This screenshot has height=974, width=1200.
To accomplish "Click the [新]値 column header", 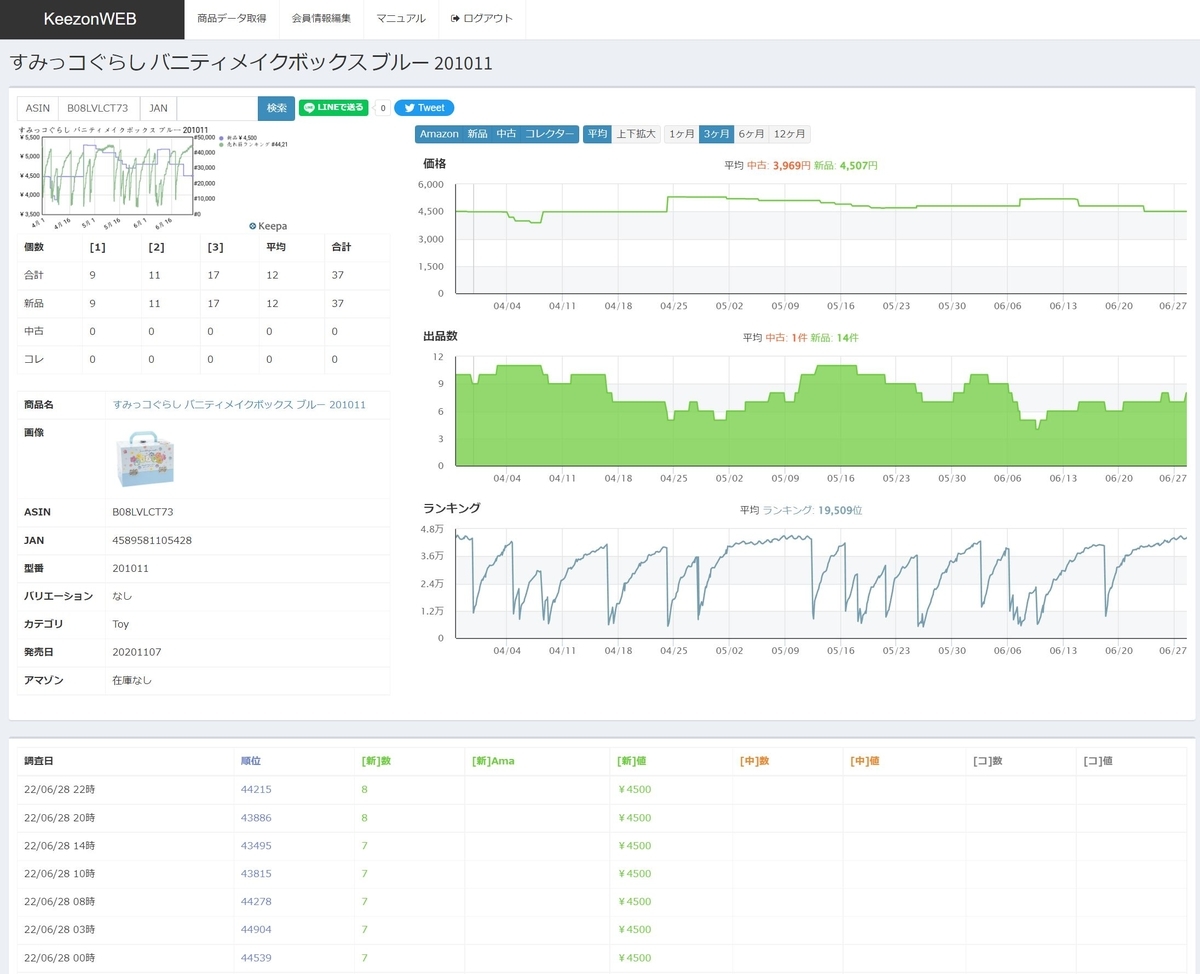I will tap(634, 761).
